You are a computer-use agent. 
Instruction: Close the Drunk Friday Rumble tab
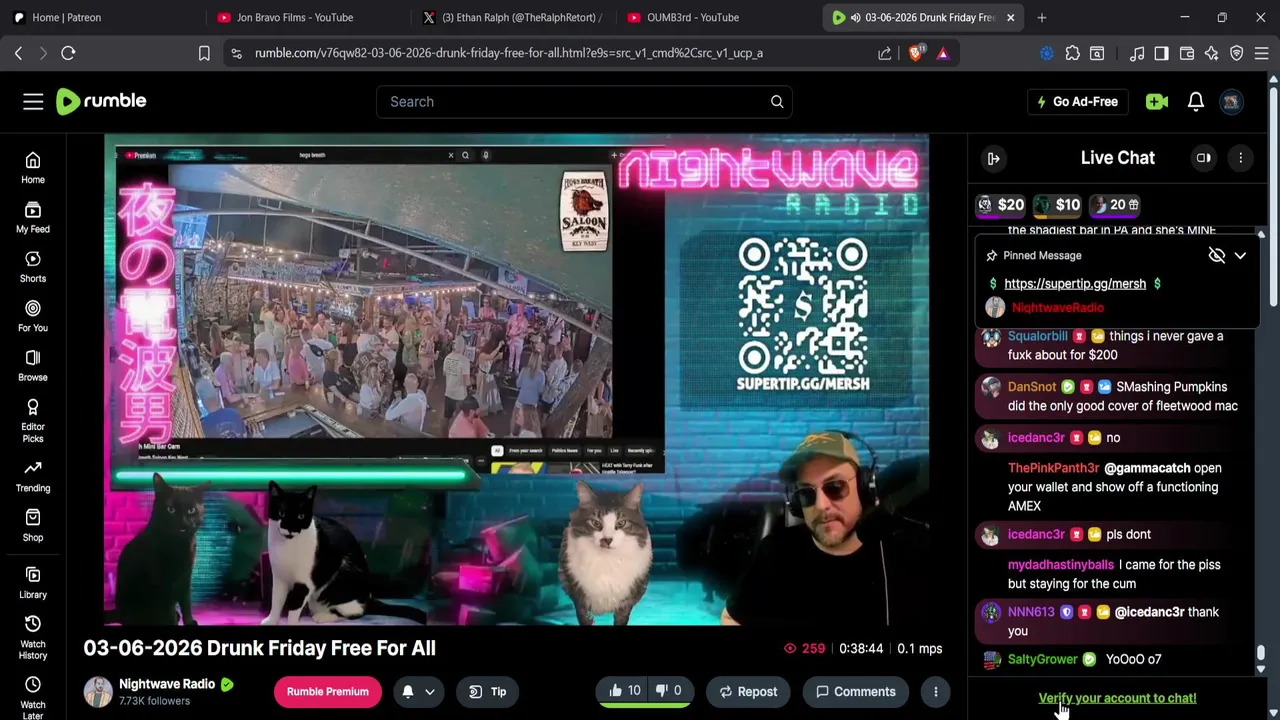click(1010, 17)
